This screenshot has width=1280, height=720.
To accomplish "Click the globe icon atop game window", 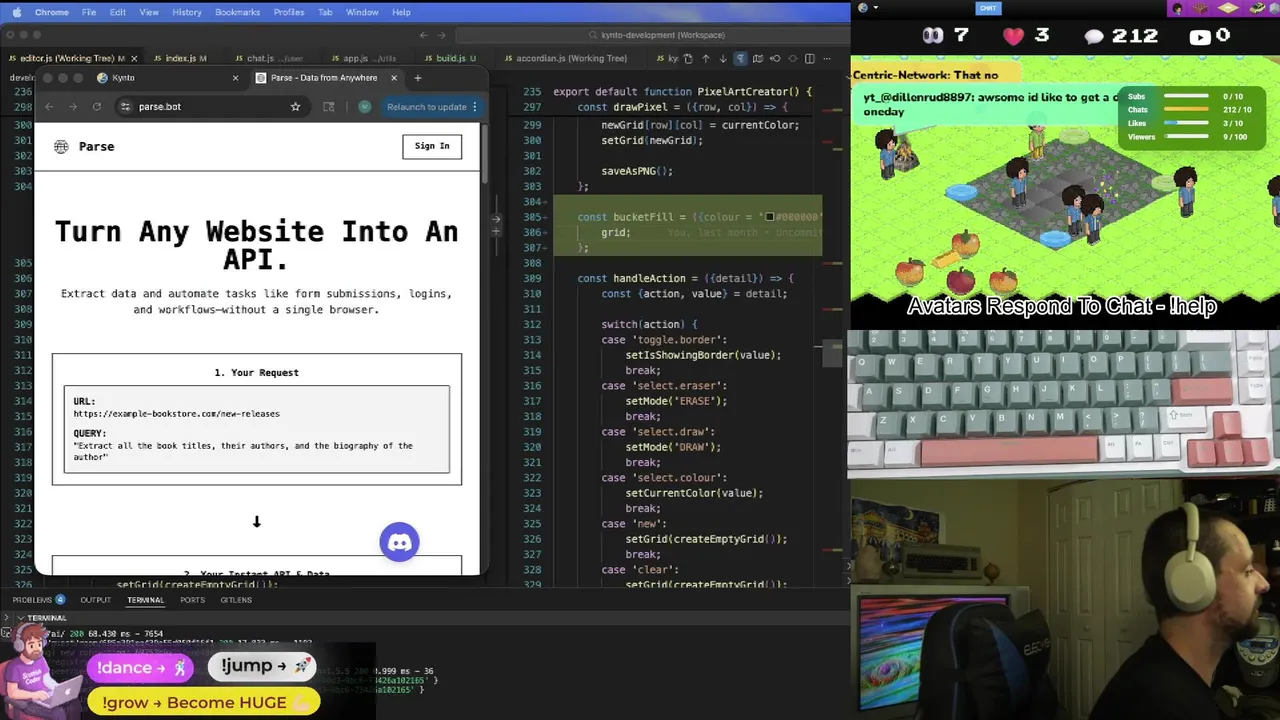I will tap(863, 8).
